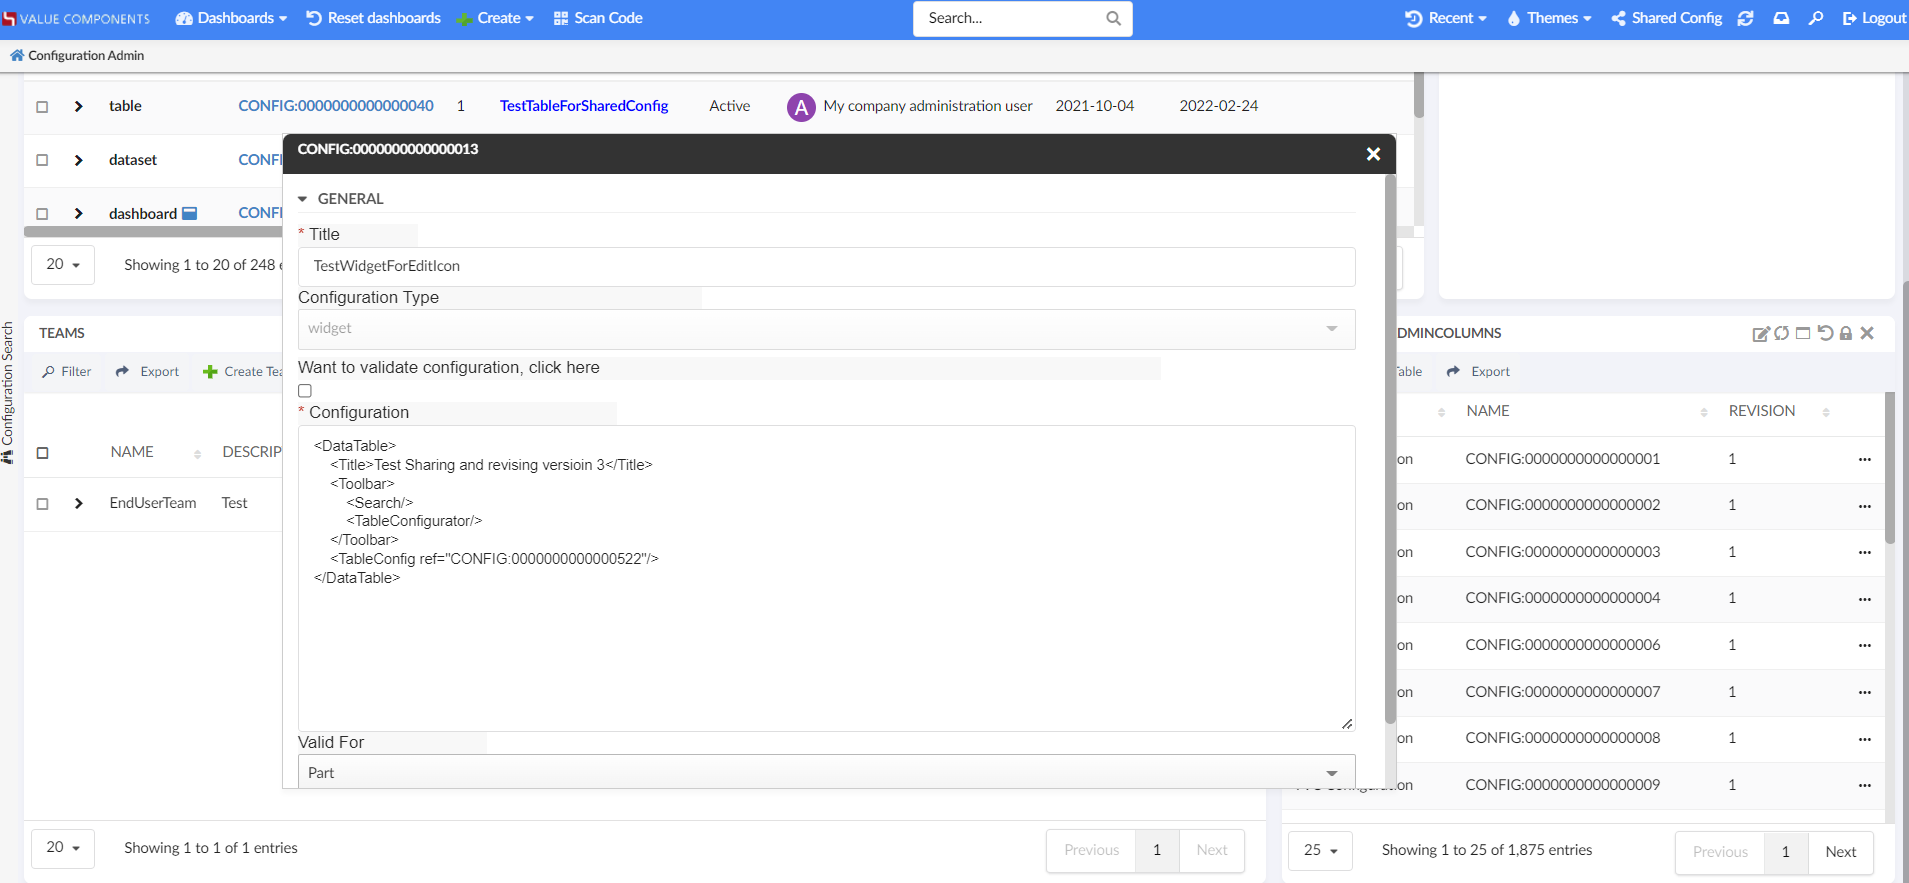Open the TestTableForSharedConfig link
The width and height of the screenshot is (1909, 883).
[x=584, y=106]
